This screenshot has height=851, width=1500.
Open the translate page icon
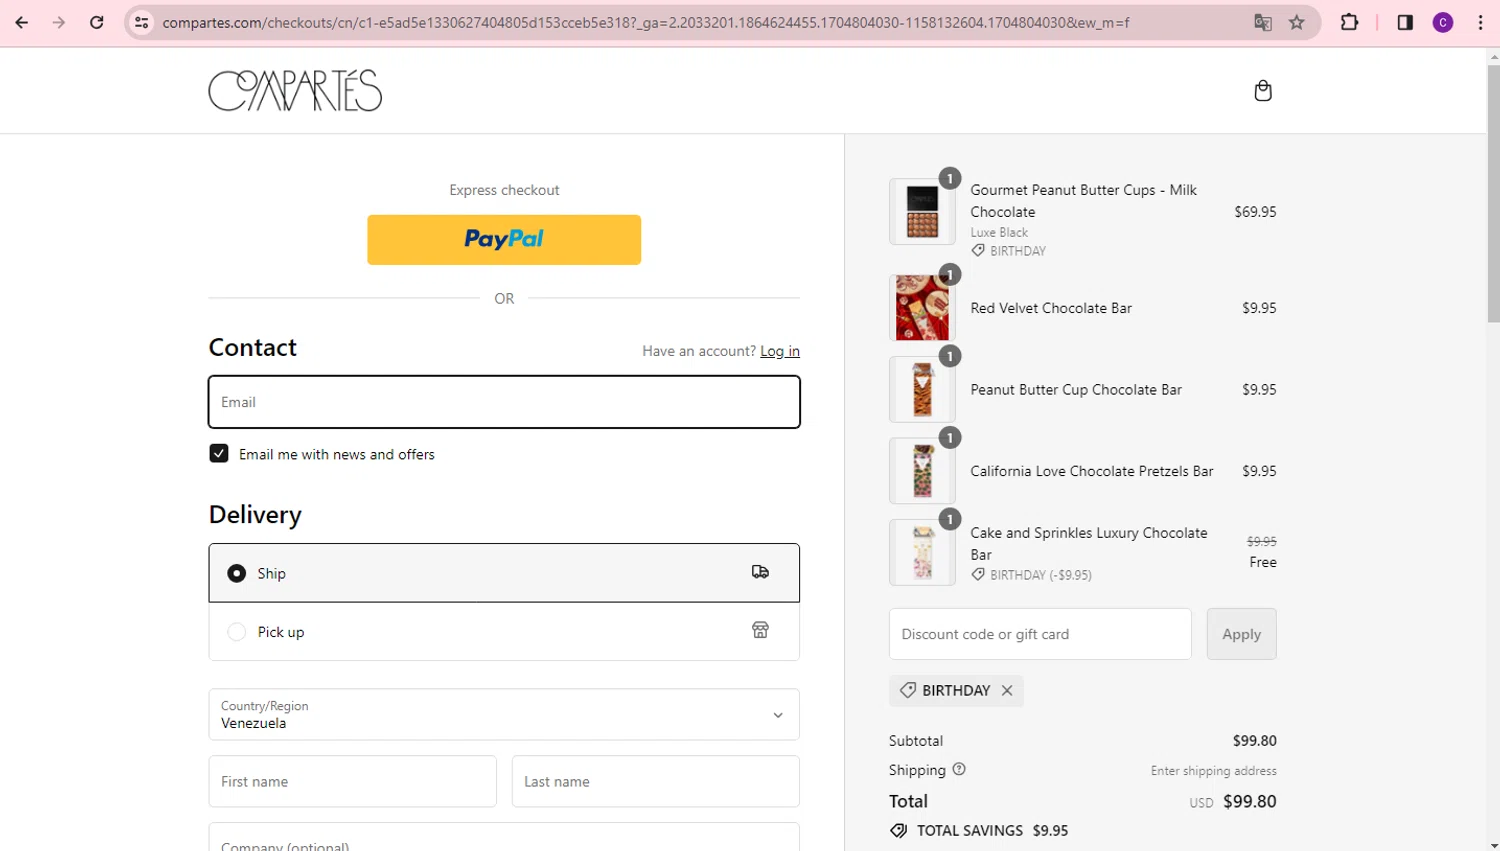pos(1263,22)
